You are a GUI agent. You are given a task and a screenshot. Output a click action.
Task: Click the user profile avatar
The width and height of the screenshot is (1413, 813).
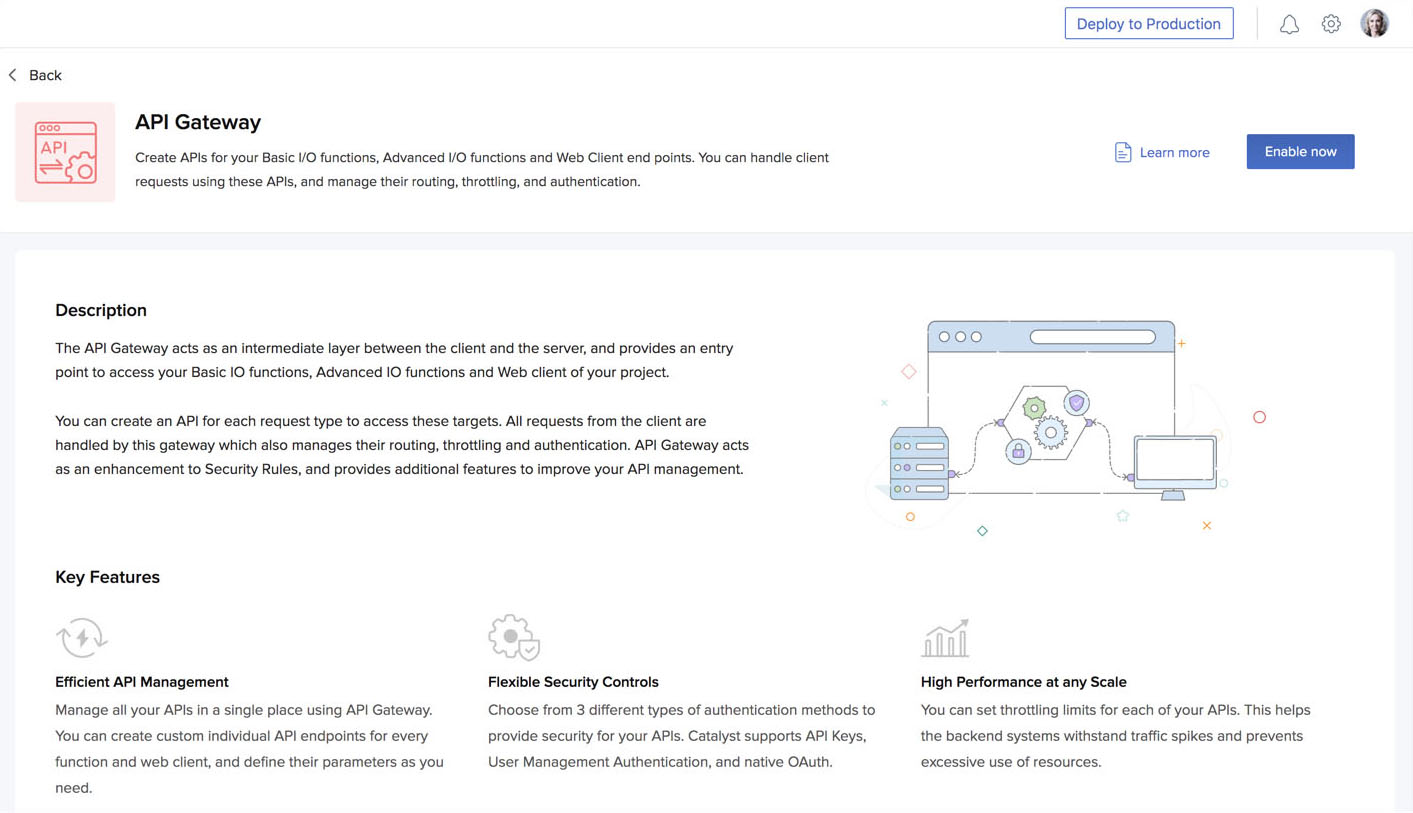click(1374, 22)
